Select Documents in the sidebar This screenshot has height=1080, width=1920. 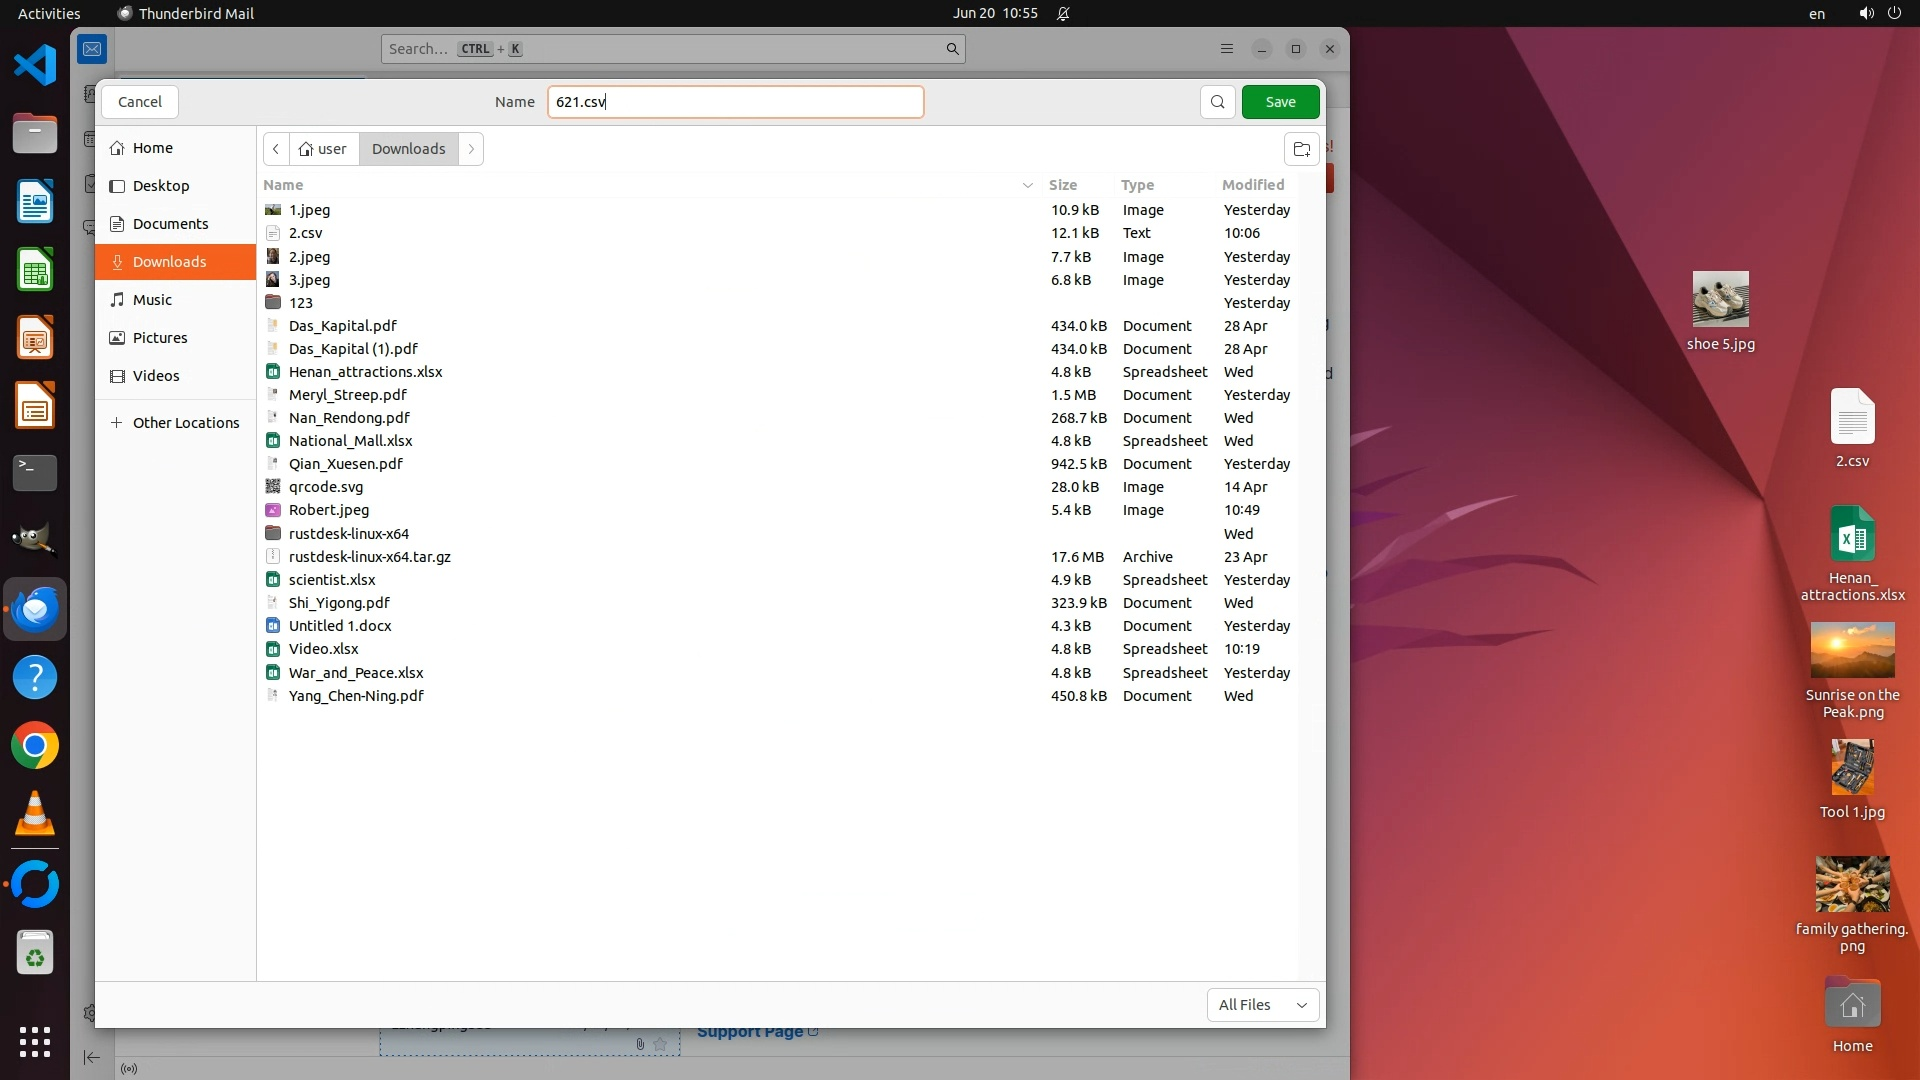pyautogui.click(x=170, y=224)
